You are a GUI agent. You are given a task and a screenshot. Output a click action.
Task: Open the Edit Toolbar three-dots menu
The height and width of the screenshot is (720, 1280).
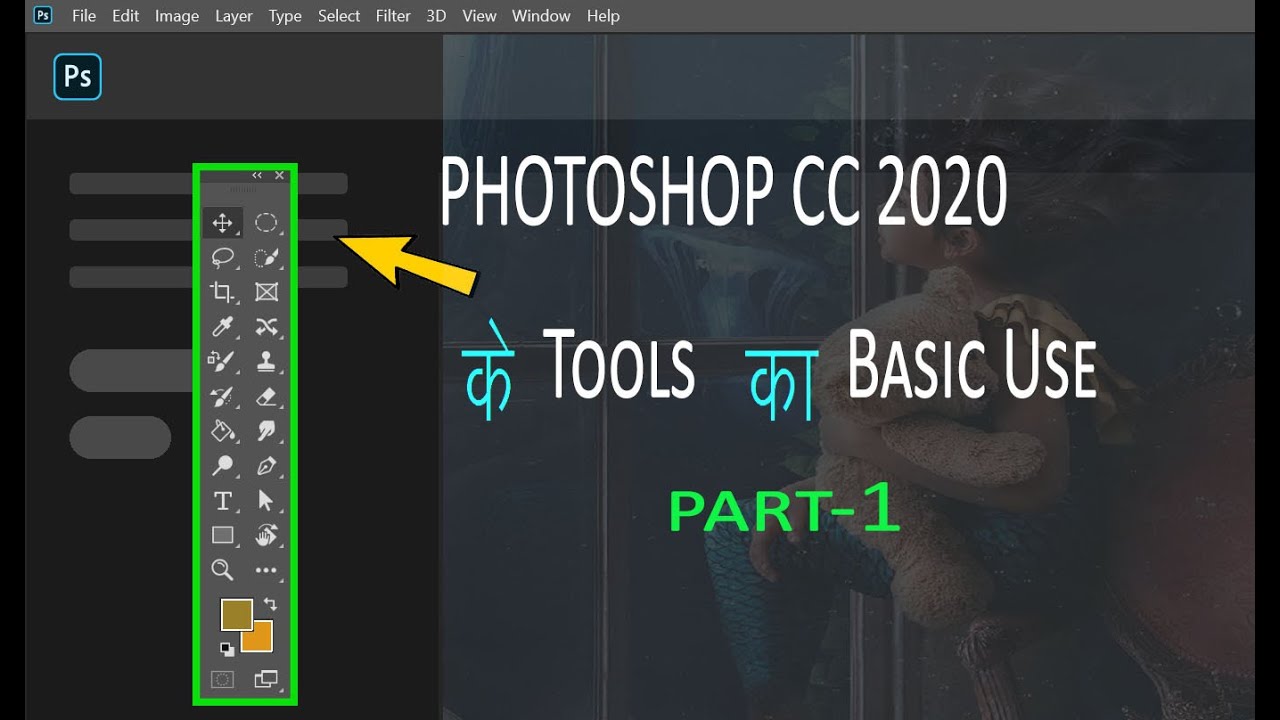[265, 570]
